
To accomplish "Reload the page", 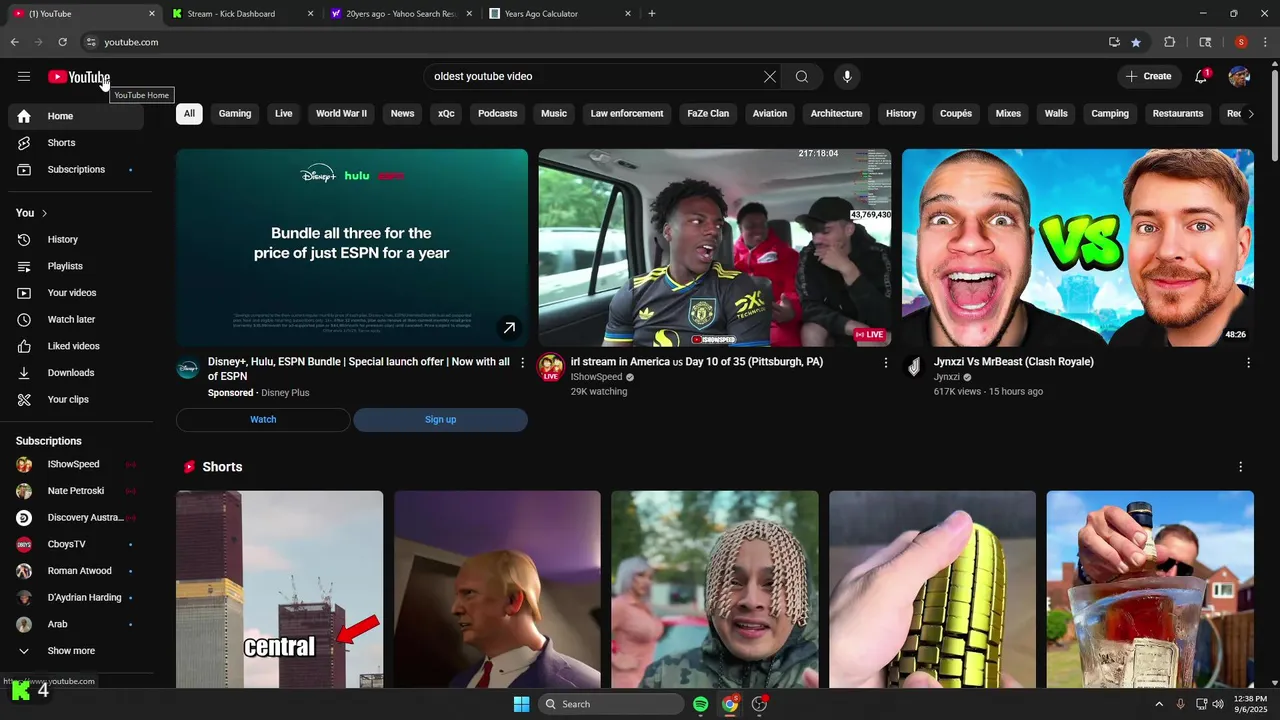I will 62,42.
